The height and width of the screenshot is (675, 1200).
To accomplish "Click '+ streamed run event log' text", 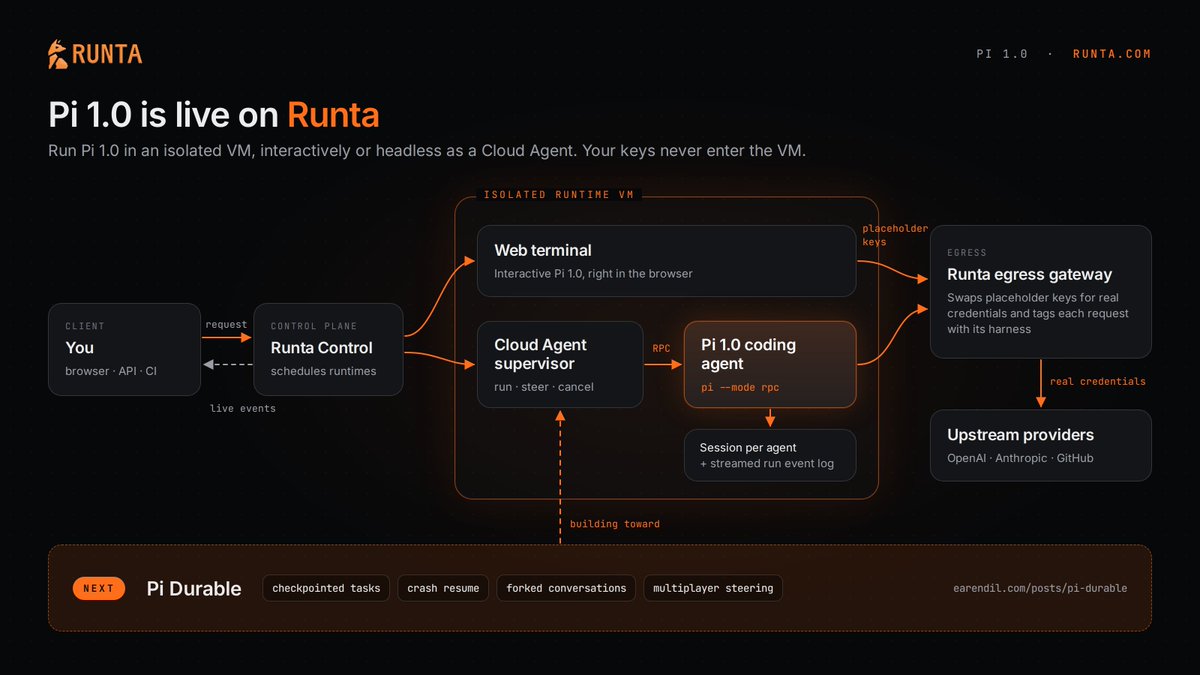I will 766,463.
